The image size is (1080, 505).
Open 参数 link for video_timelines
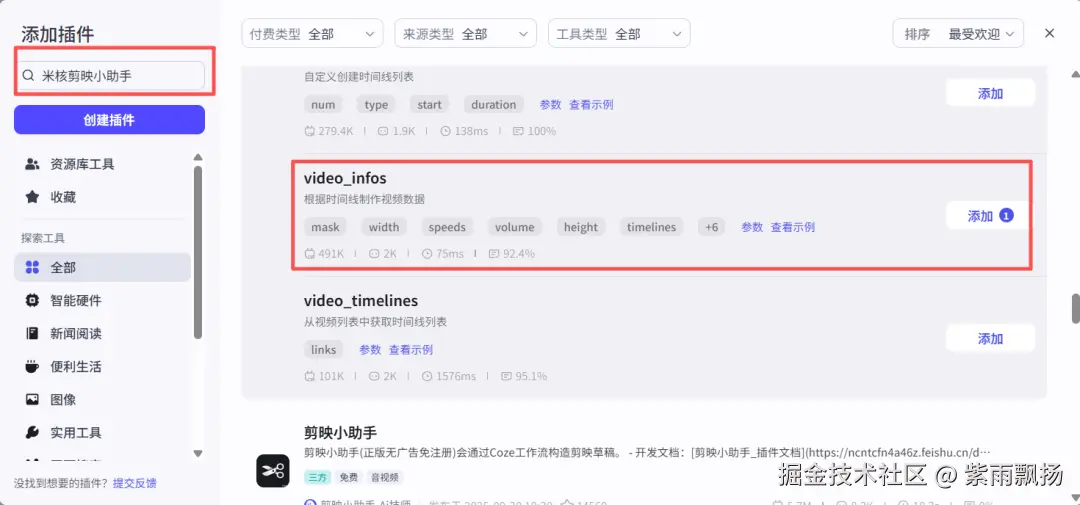pos(370,350)
